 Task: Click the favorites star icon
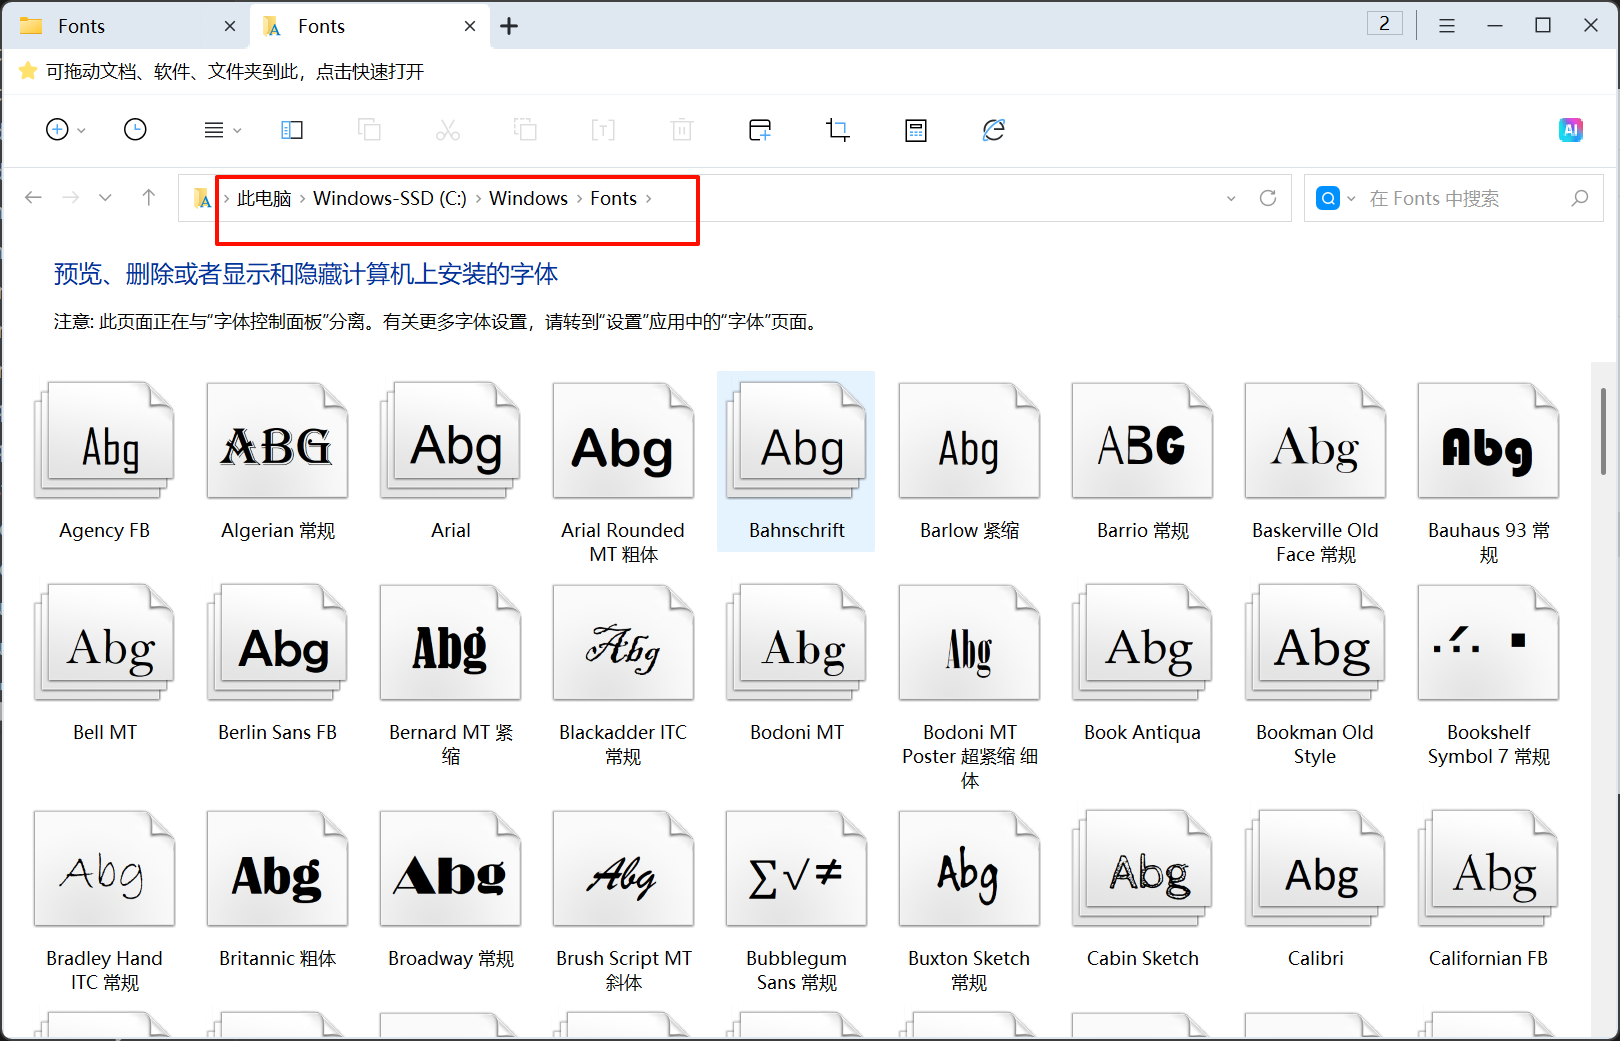click(x=28, y=71)
